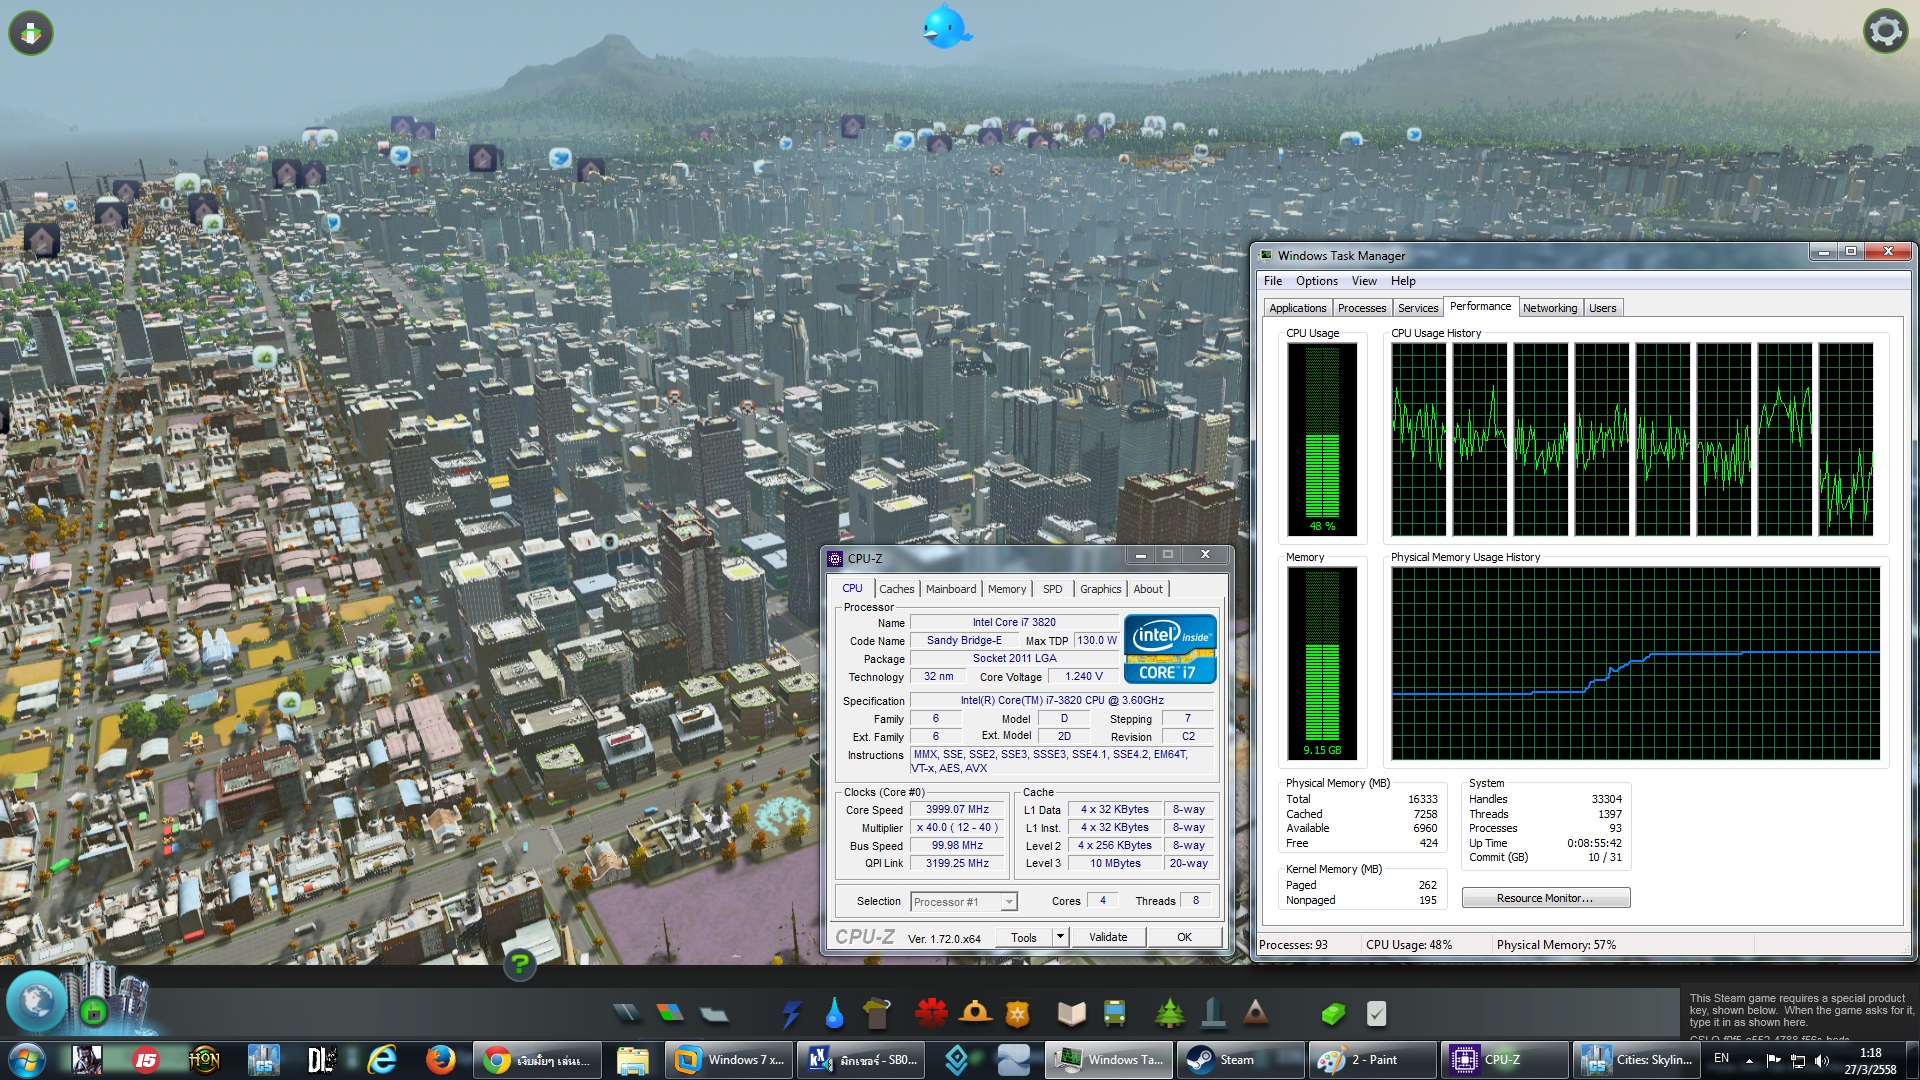Open the Roads build menu

tap(627, 1014)
